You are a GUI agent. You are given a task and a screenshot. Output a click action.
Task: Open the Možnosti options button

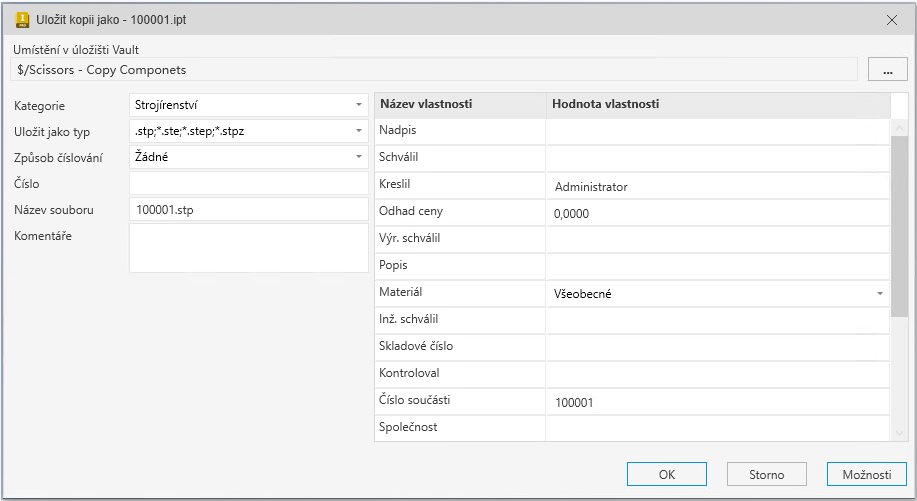pyautogui.click(x=866, y=475)
